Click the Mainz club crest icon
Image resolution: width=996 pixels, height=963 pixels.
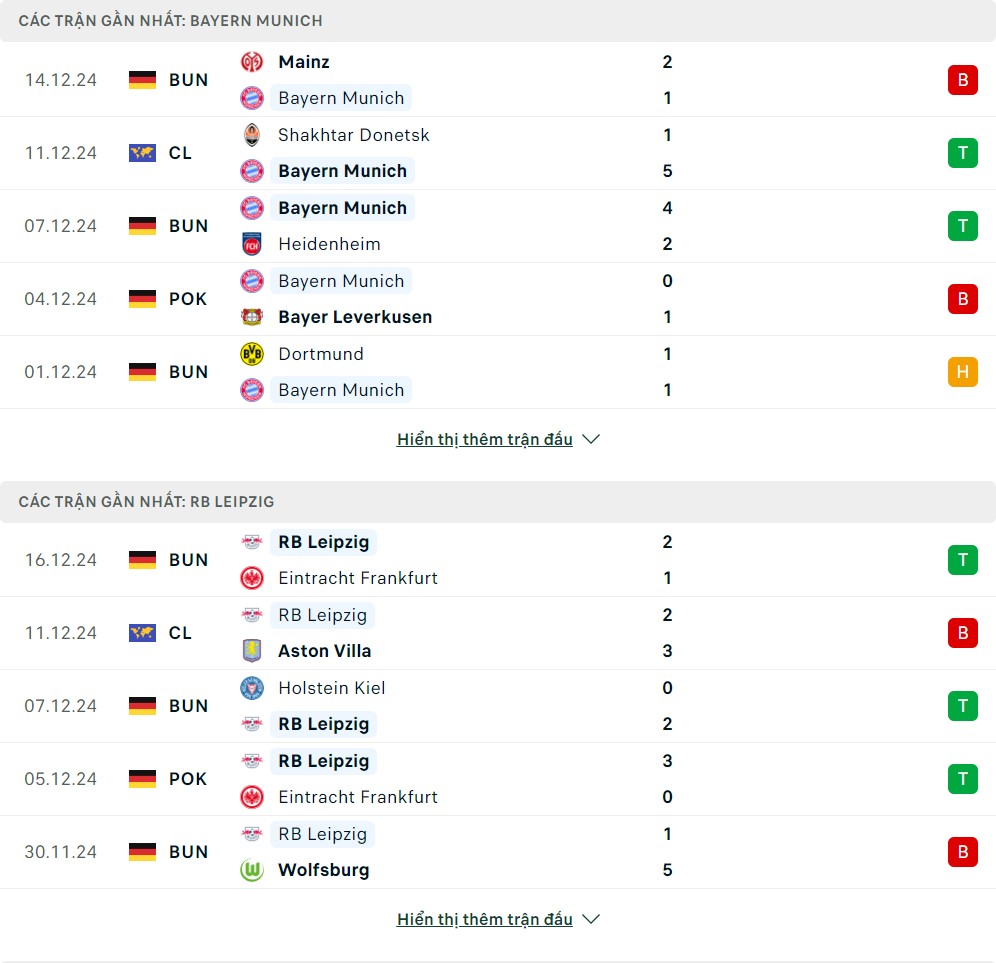tap(252, 62)
